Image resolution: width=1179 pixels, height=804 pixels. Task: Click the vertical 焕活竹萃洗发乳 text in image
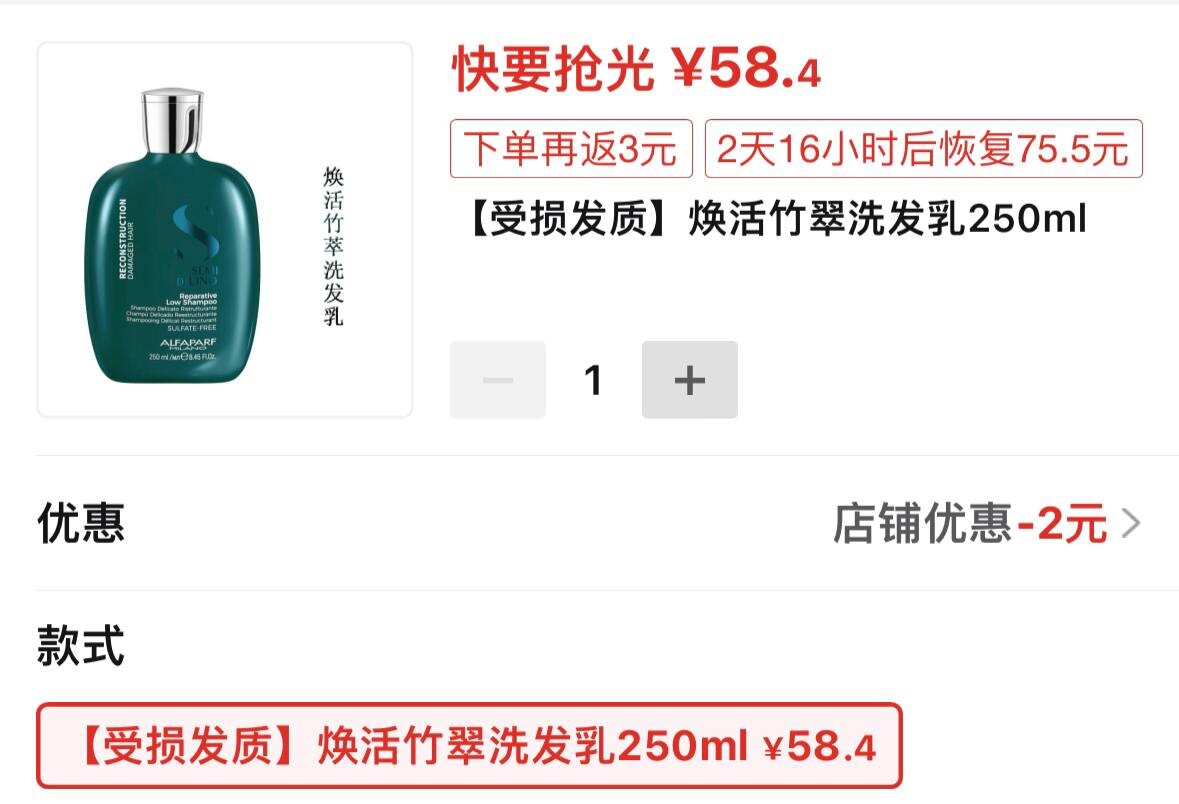tap(333, 246)
